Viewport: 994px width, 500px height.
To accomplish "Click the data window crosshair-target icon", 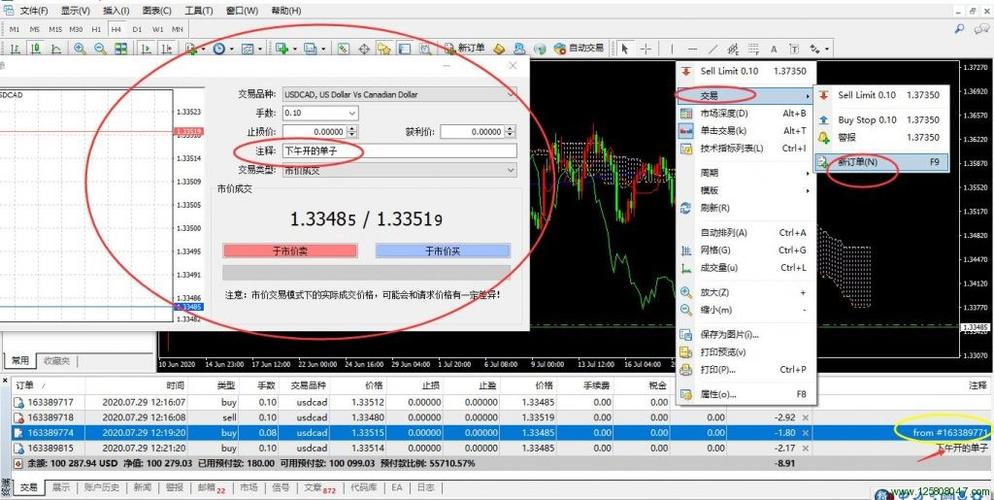I will coord(364,49).
